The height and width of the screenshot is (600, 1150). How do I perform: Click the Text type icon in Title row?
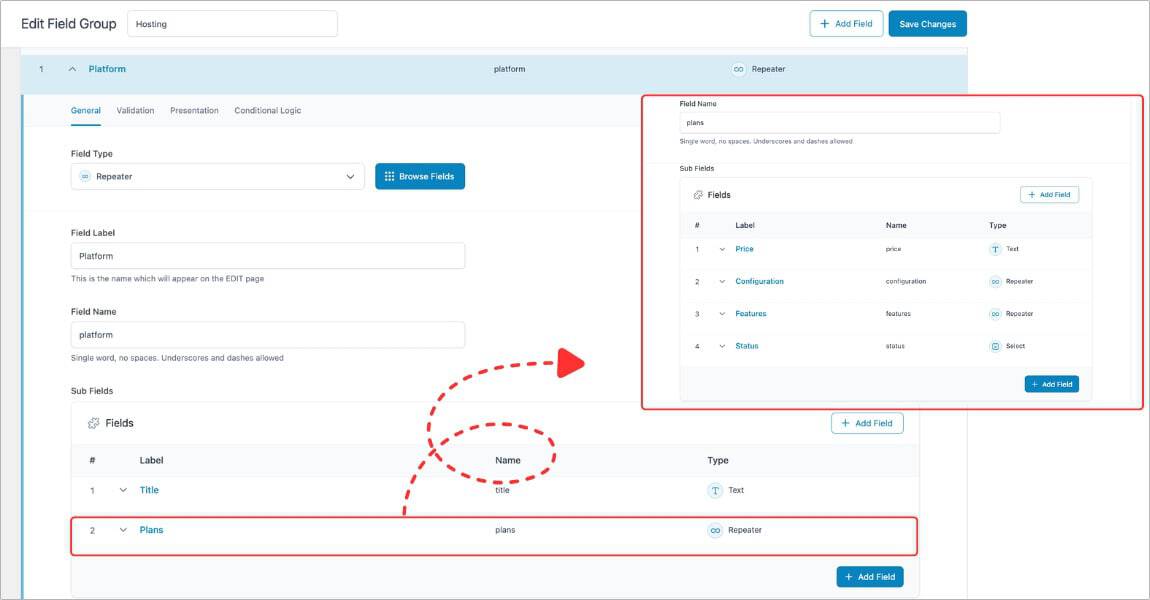(x=715, y=491)
